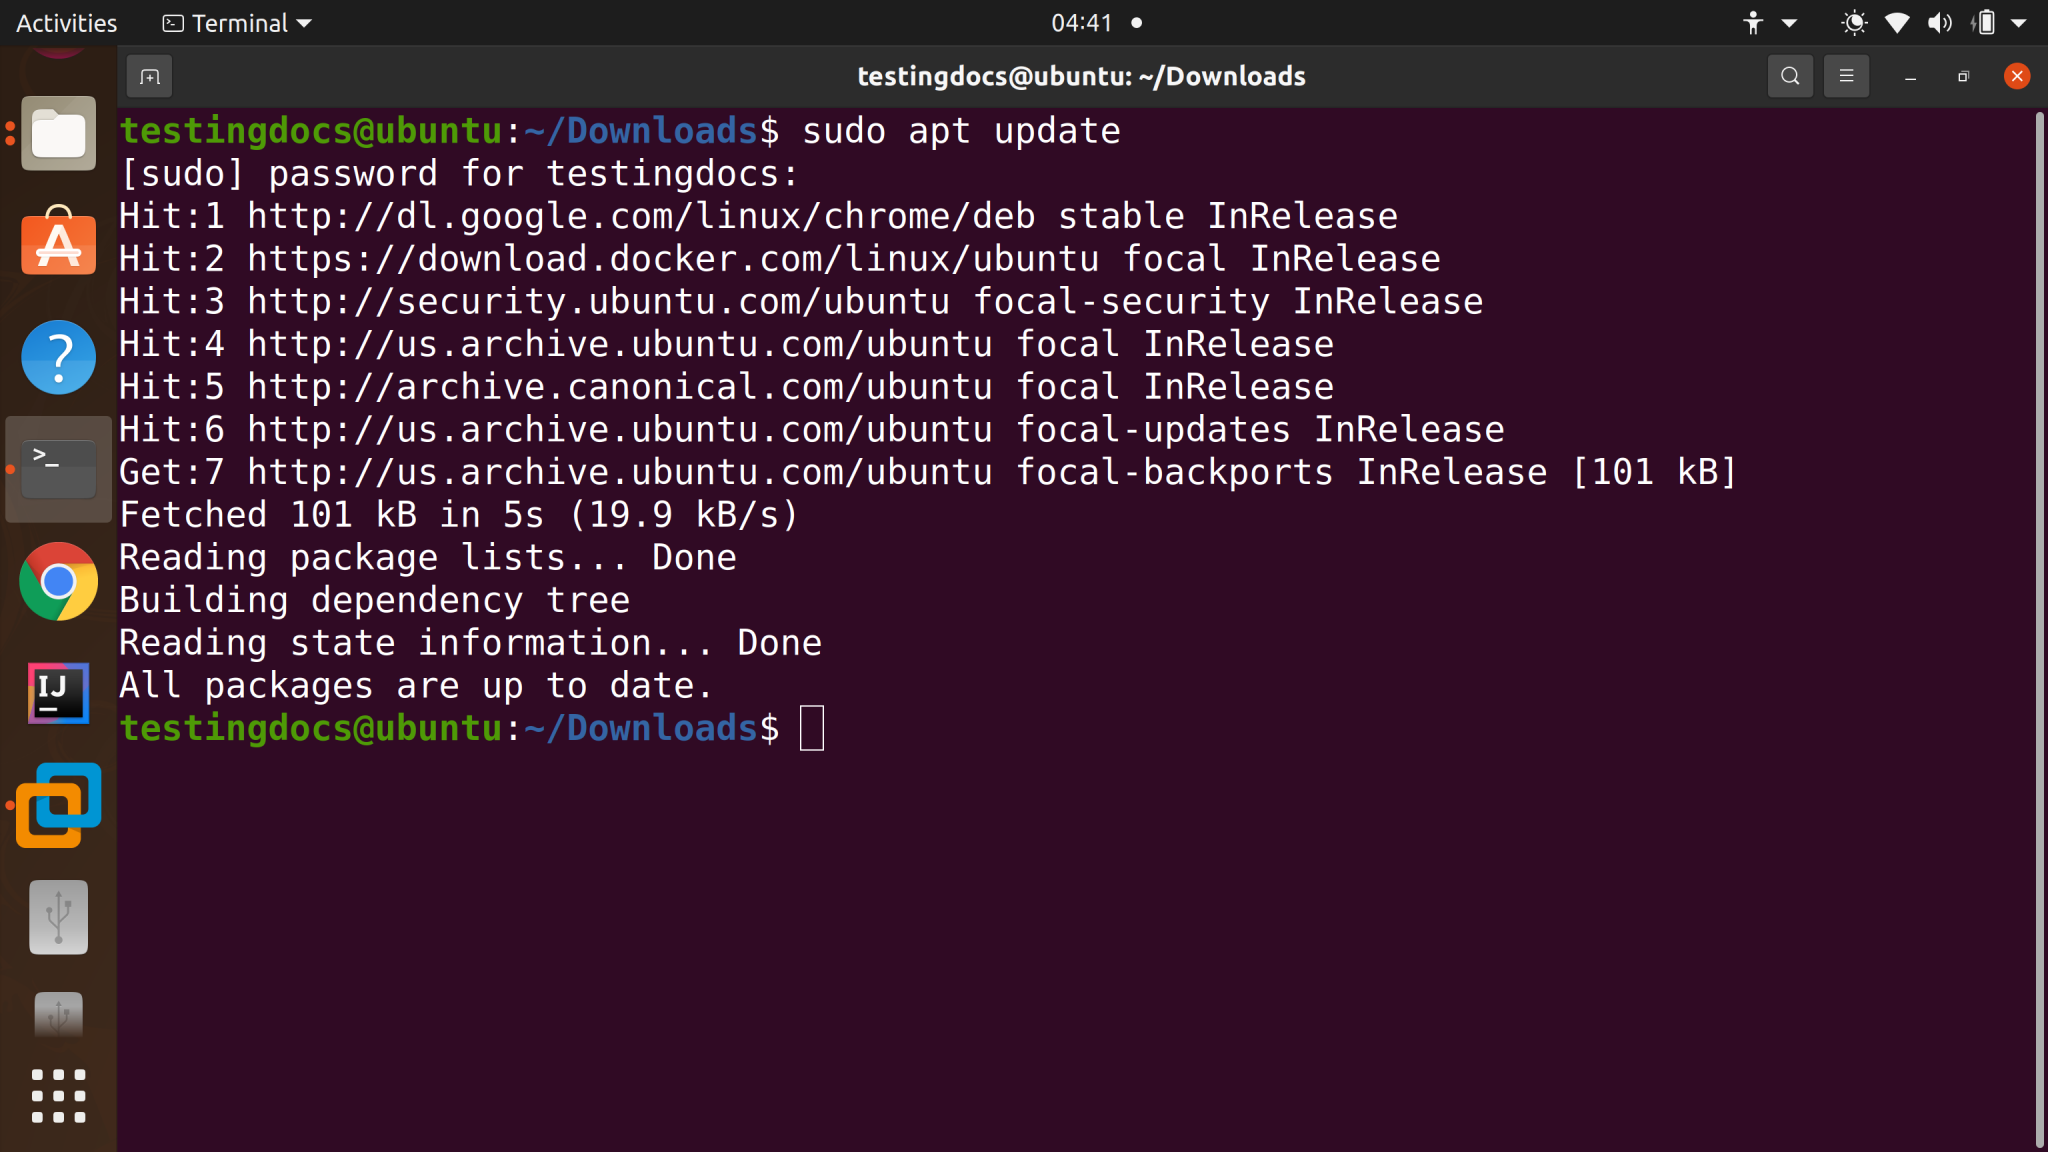Open IntelliJ IDEA from the dock
This screenshot has width=2048, height=1152.
[57, 693]
